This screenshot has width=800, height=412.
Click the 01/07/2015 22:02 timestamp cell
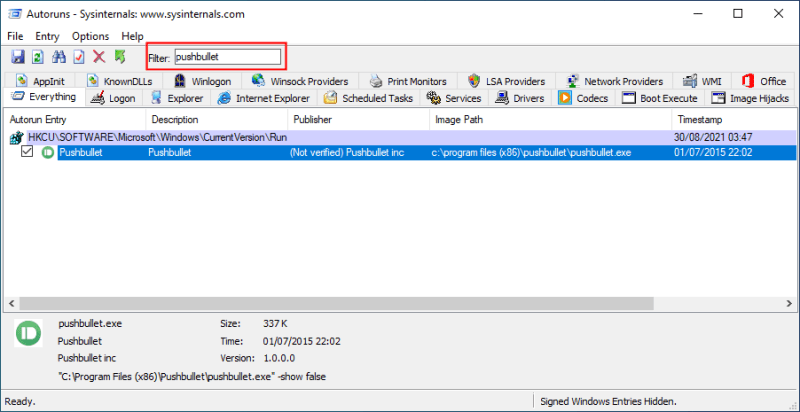713,152
